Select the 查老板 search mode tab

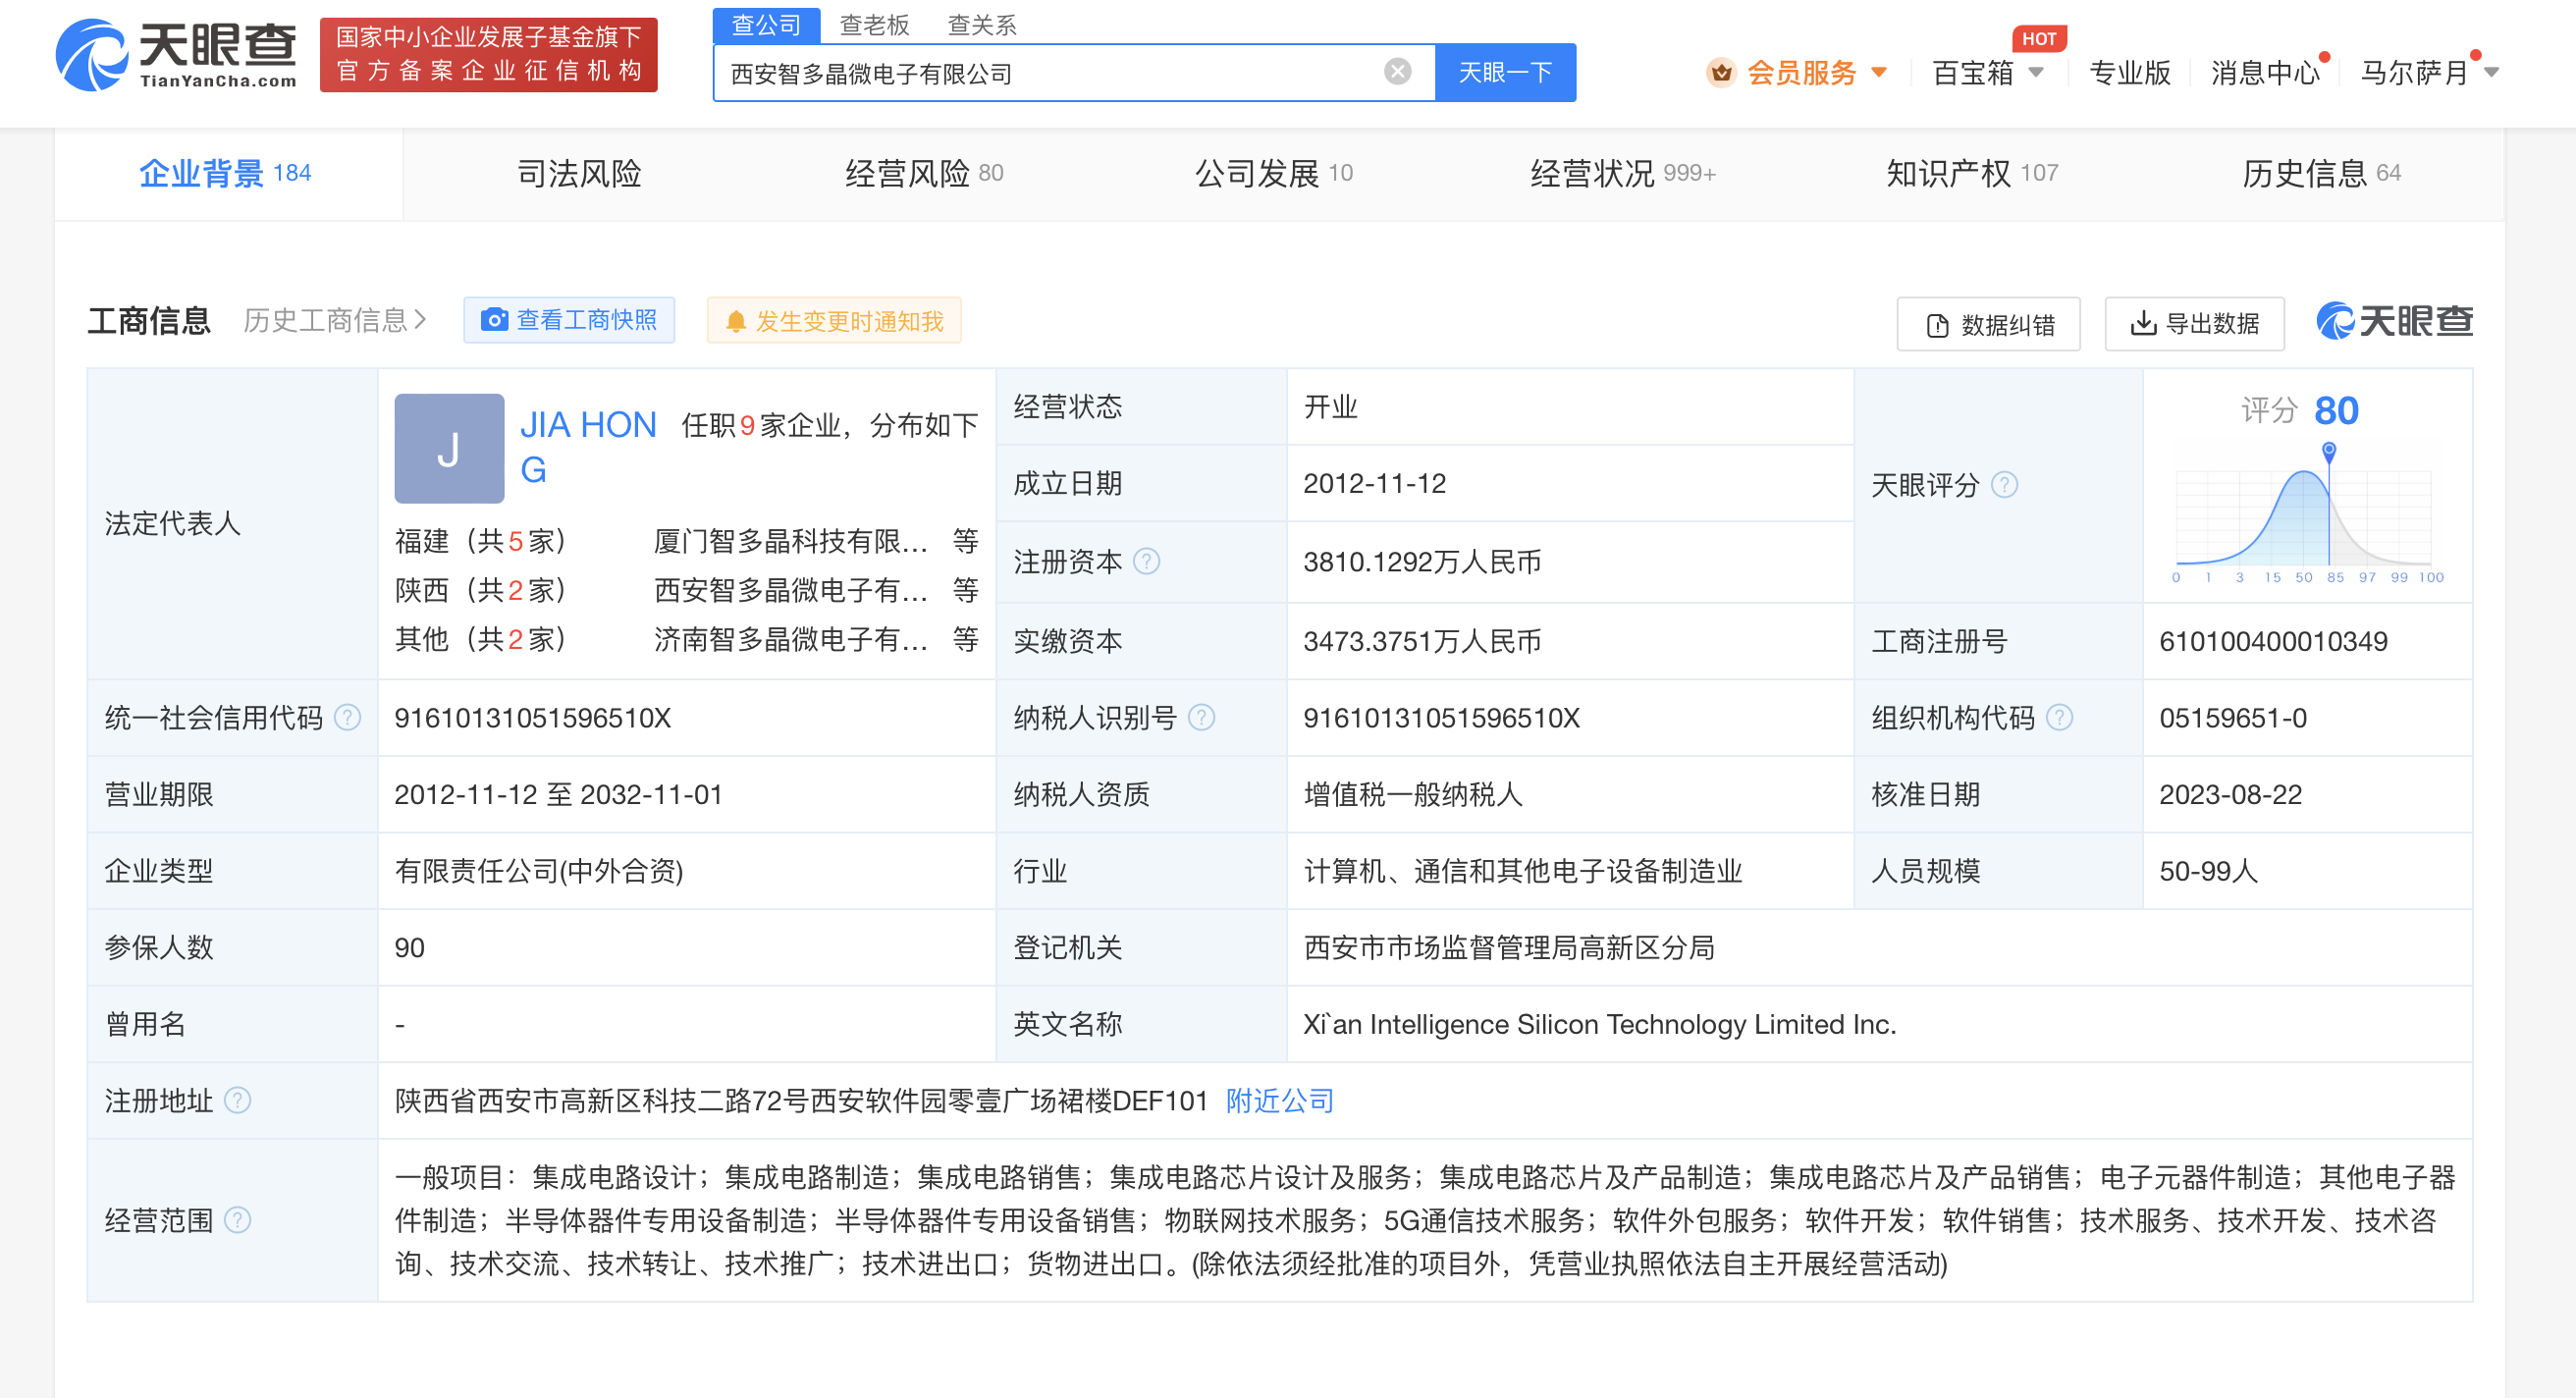[x=874, y=24]
